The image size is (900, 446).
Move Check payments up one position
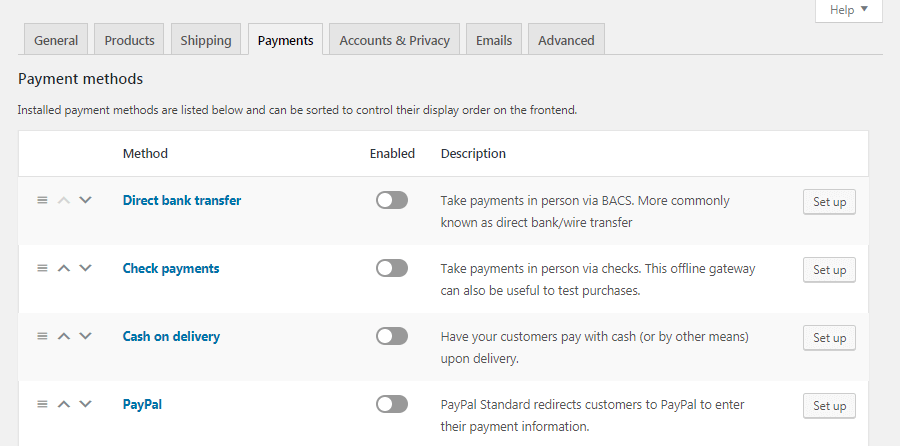pyautogui.click(x=64, y=268)
